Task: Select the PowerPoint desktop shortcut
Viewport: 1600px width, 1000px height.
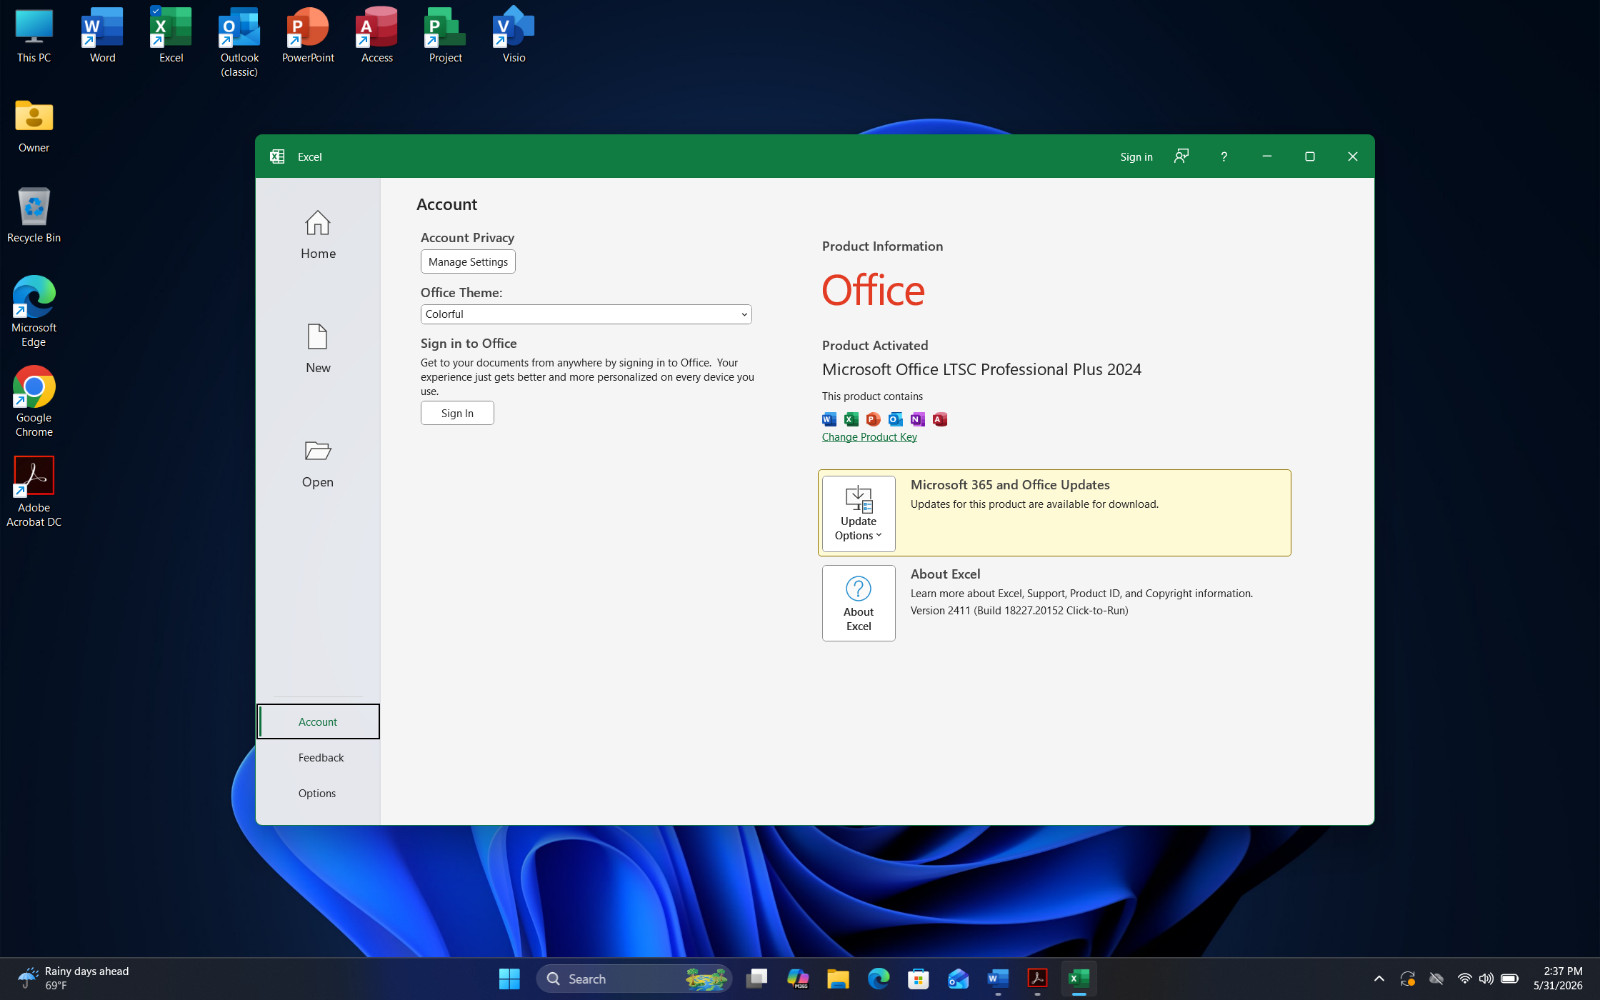Action: pyautogui.click(x=308, y=36)
